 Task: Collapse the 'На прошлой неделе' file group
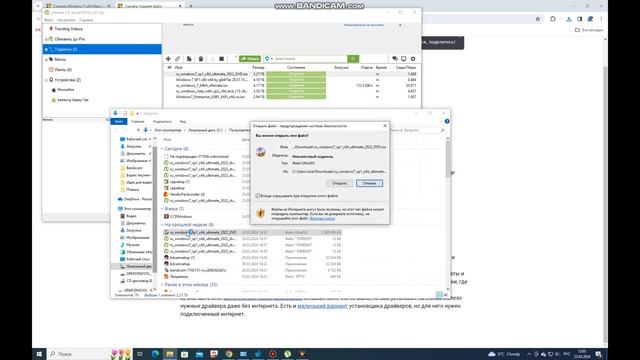[162, 225]
